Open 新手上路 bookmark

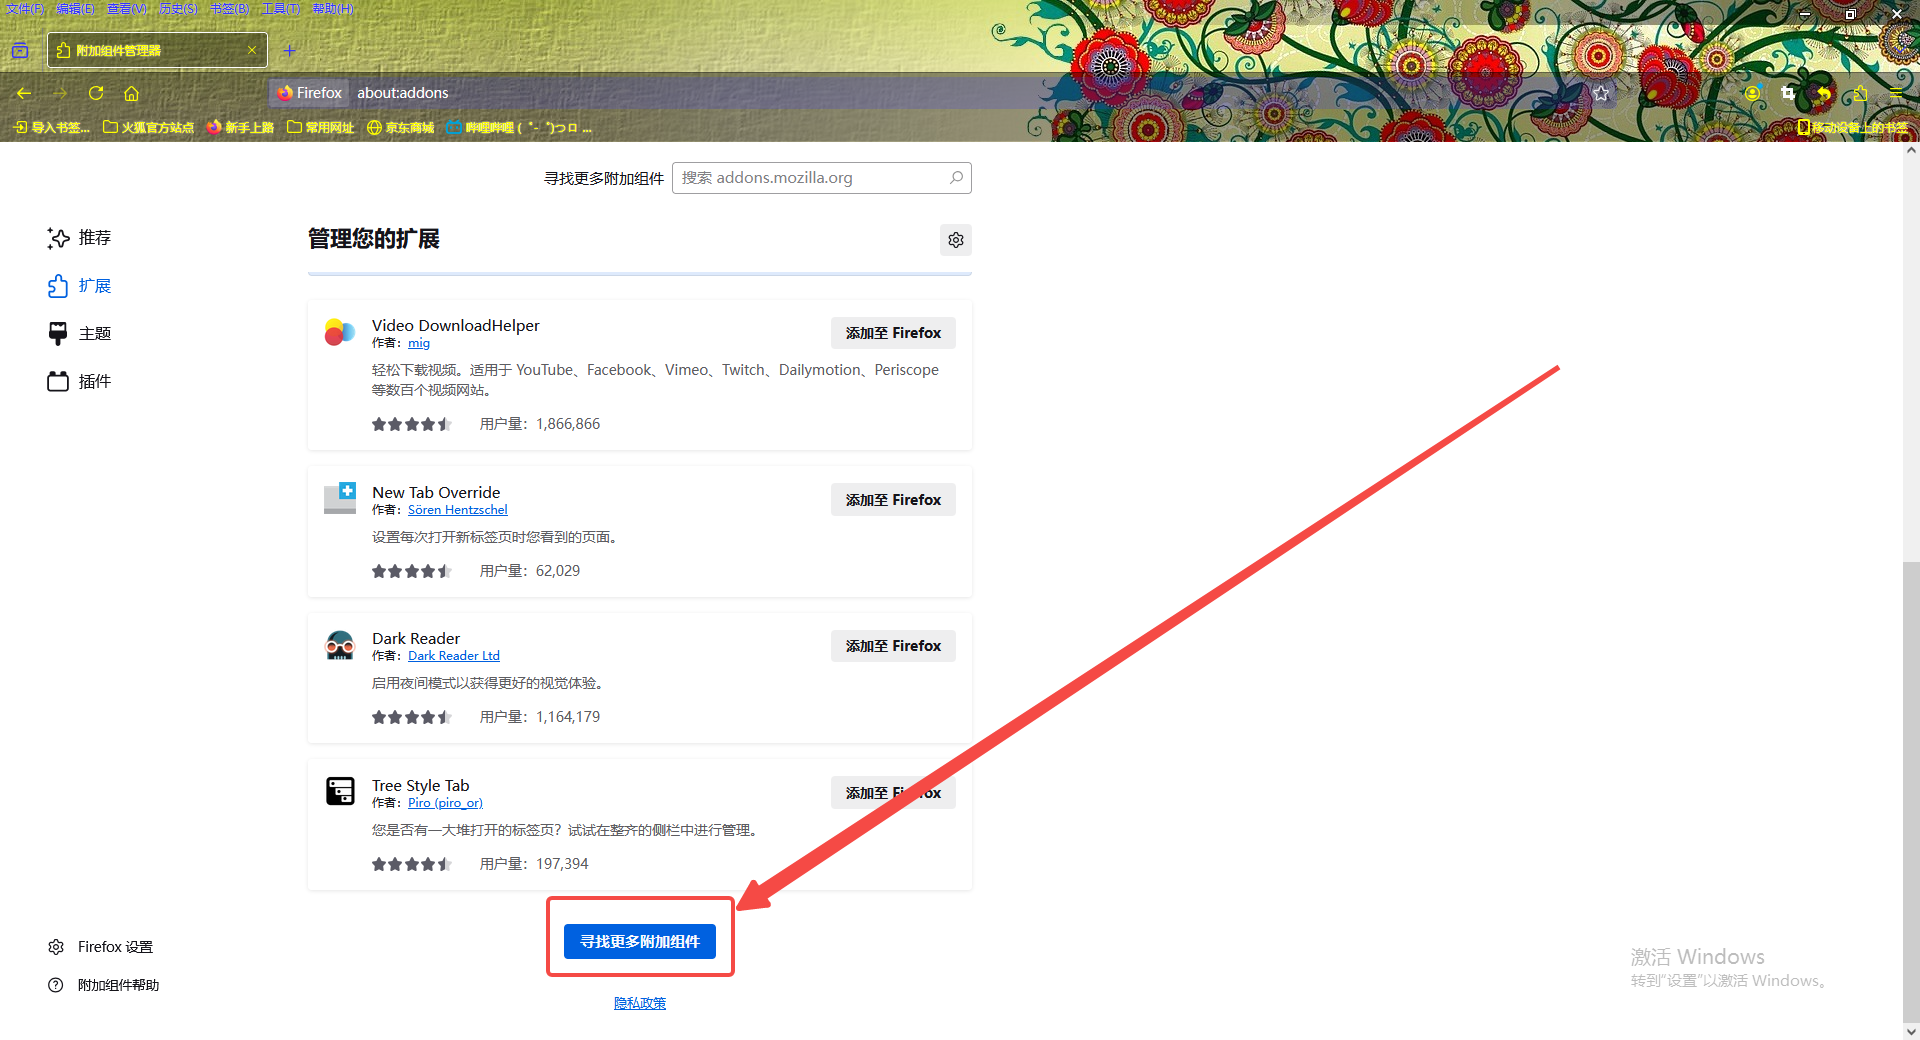[240, 127]
